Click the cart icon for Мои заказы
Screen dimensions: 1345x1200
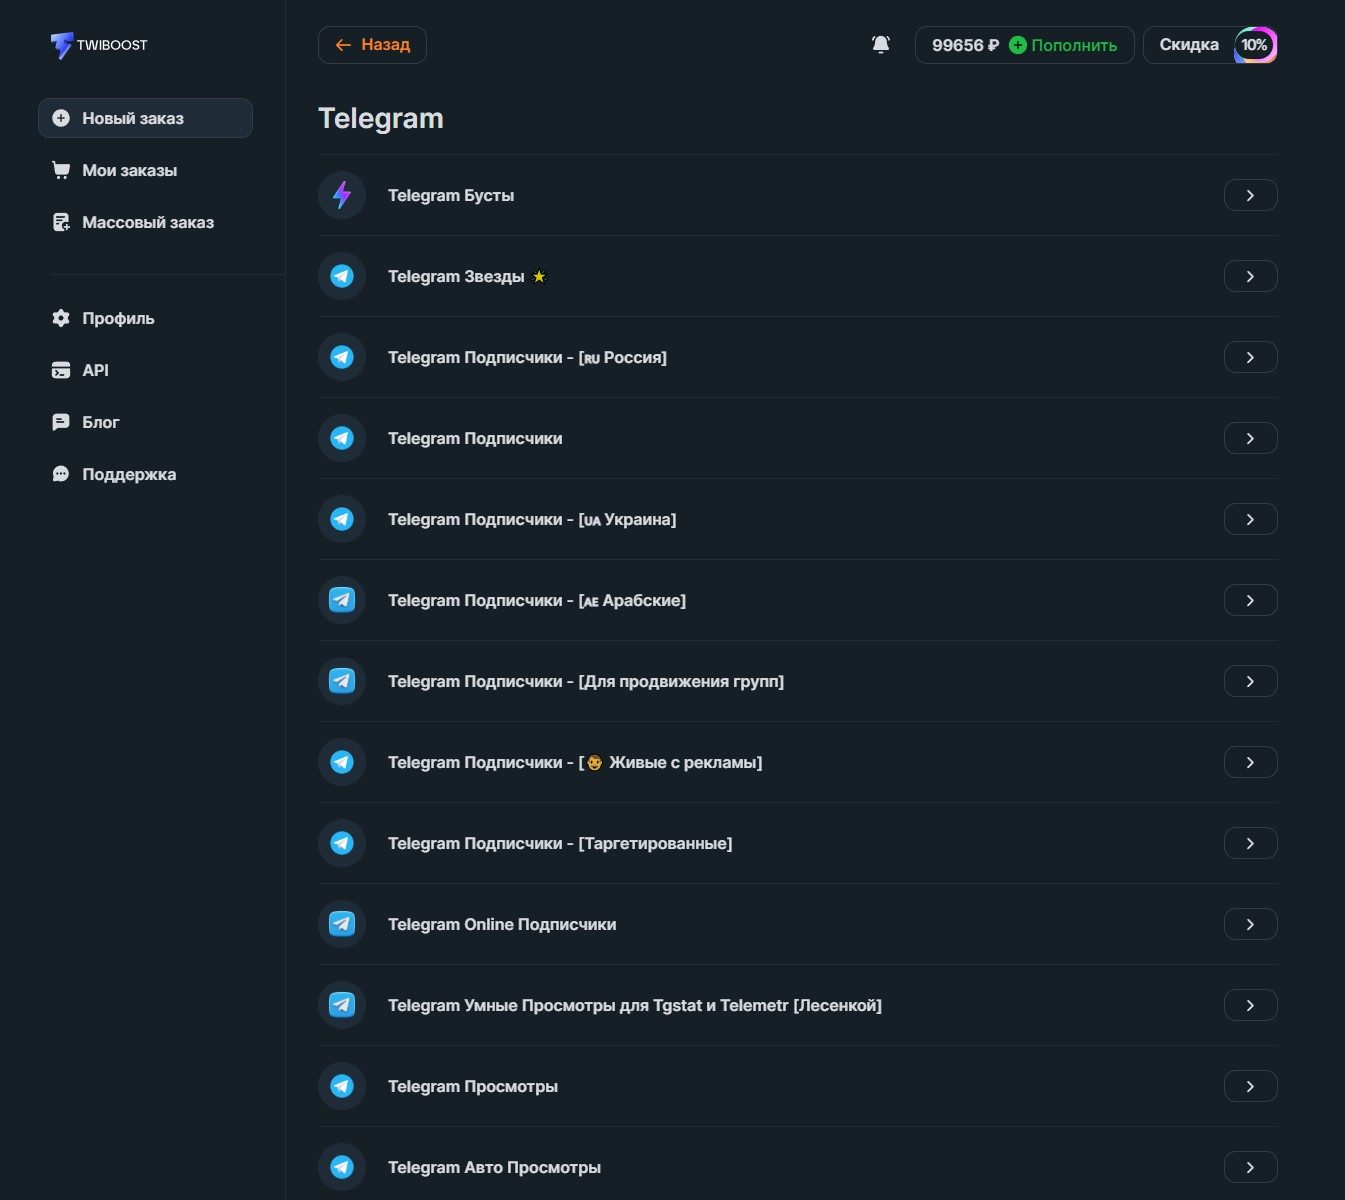click(61, 170)
